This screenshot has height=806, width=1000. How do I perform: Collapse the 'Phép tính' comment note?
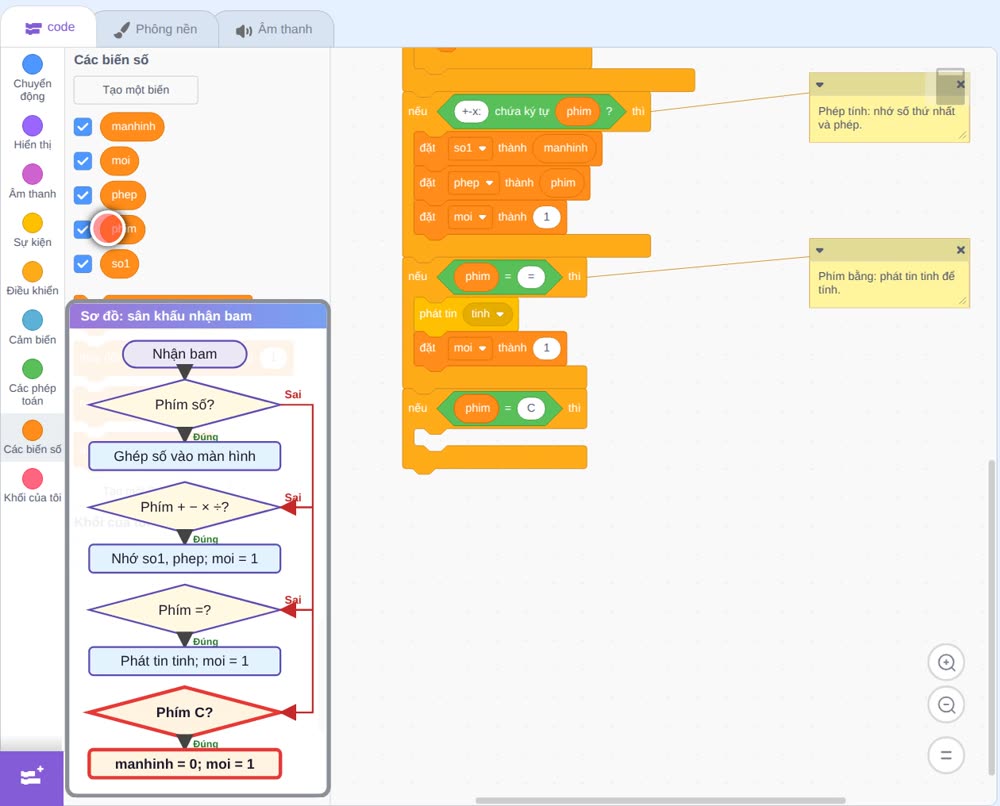820,85
